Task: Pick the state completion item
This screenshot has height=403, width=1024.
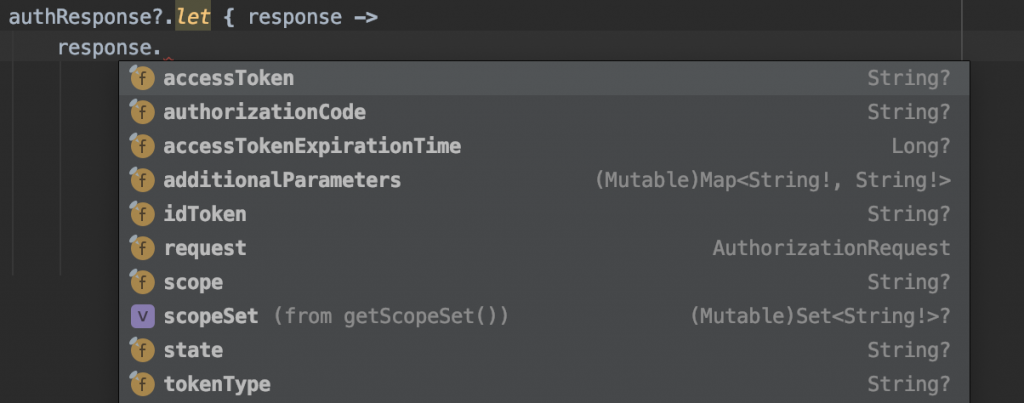Action: coord(193,350)
